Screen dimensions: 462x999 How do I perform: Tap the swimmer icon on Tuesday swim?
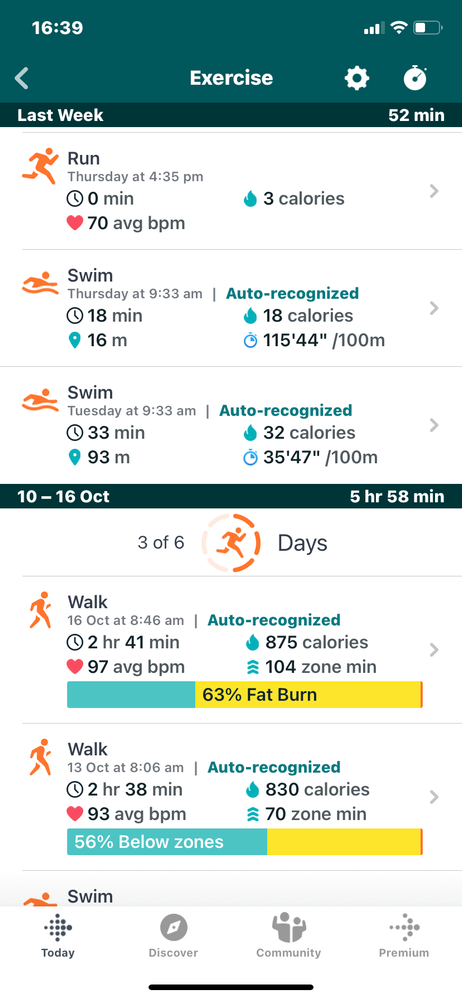point(40,400)
